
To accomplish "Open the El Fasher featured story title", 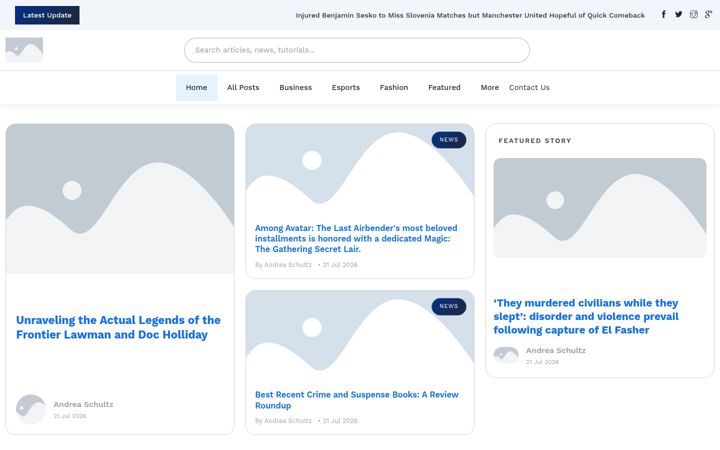I will click(x=586, y=316).
